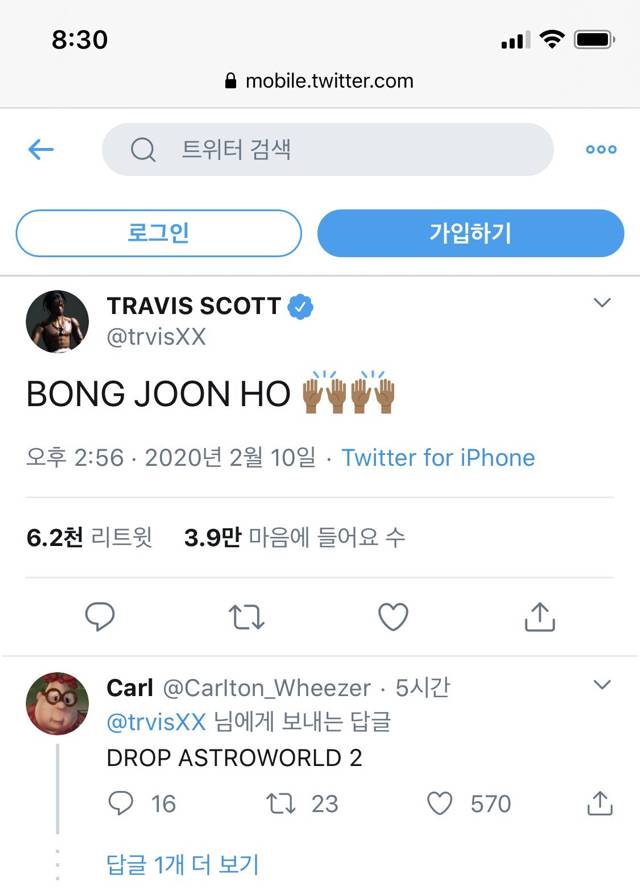Viewport: 640px width, 893px height.
Task: Open the chevron on Carl's reply
Action: (x=602, y=685)
